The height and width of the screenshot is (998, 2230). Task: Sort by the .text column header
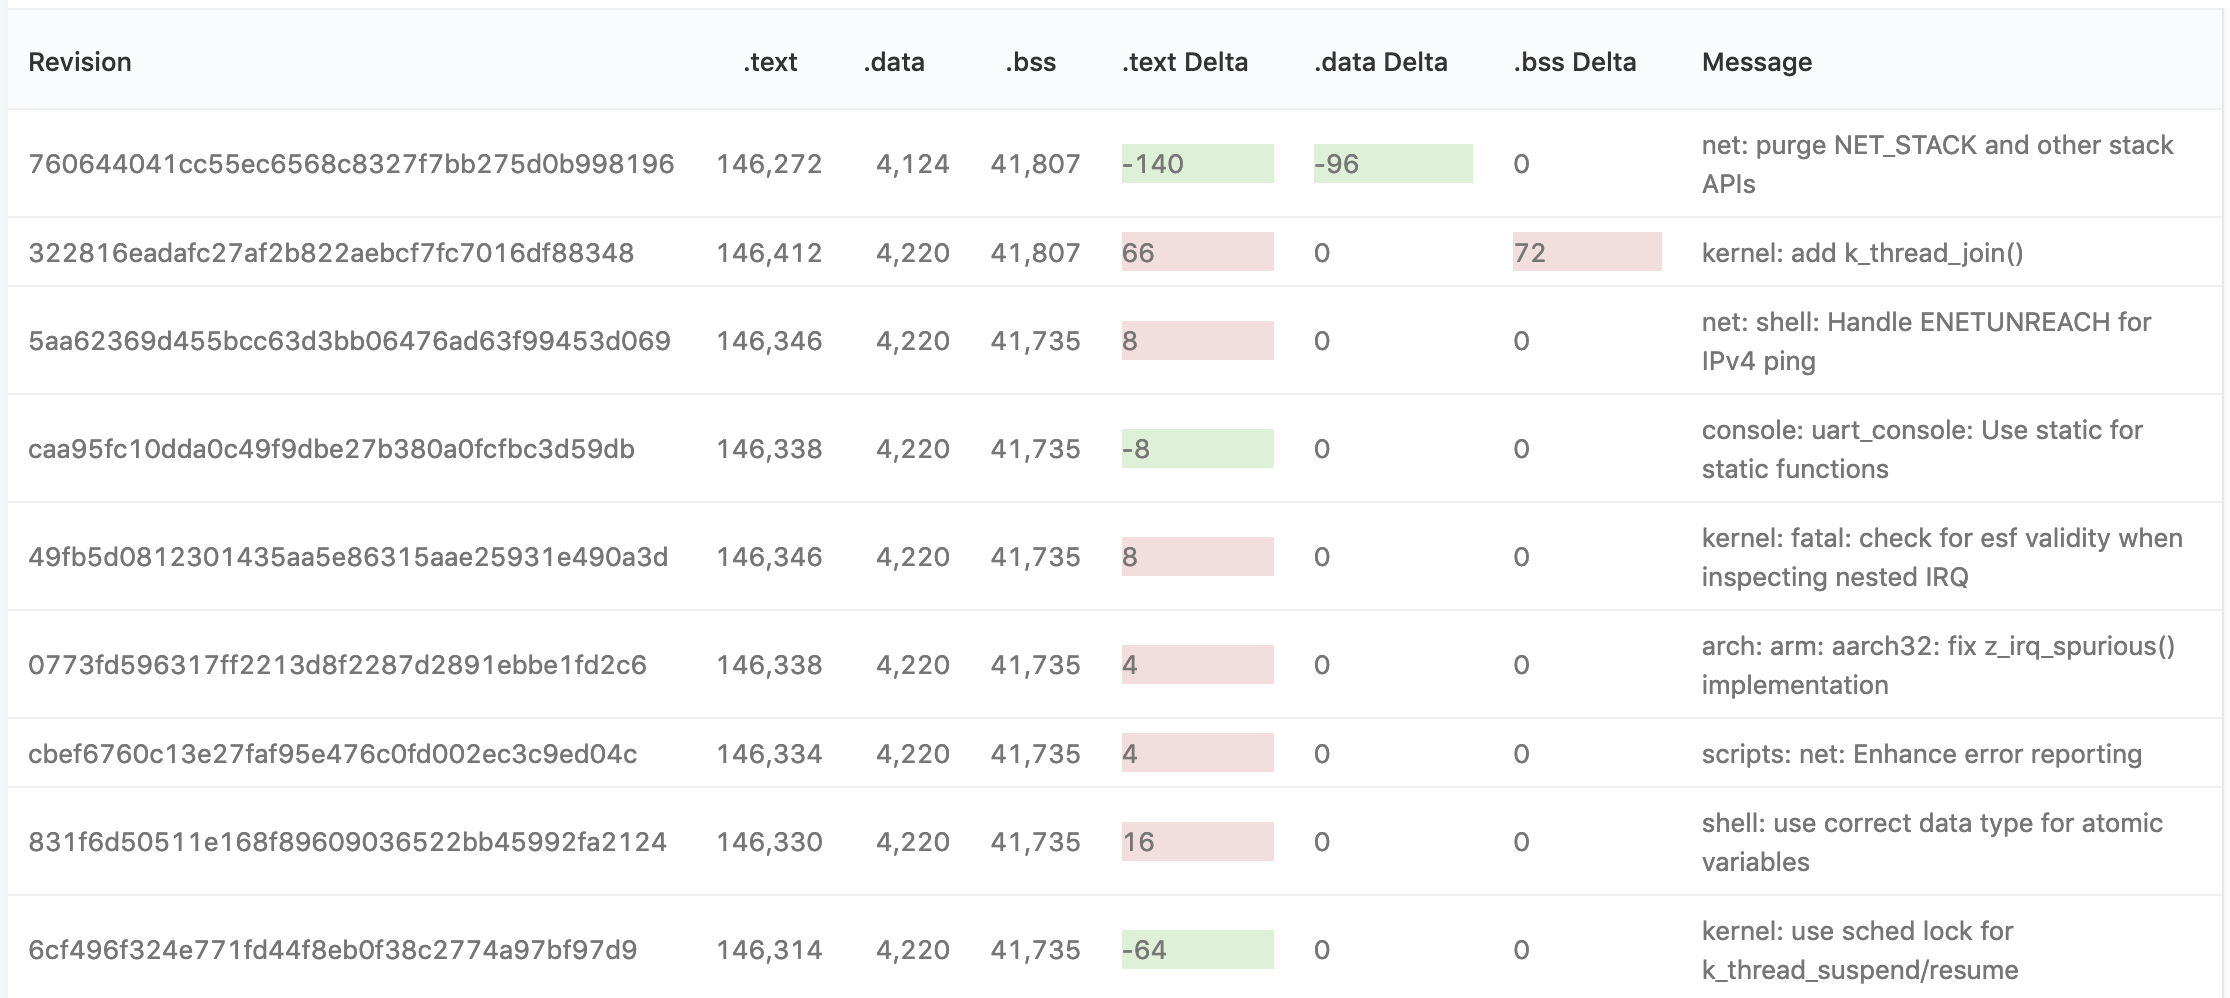(x=770, y=62)
